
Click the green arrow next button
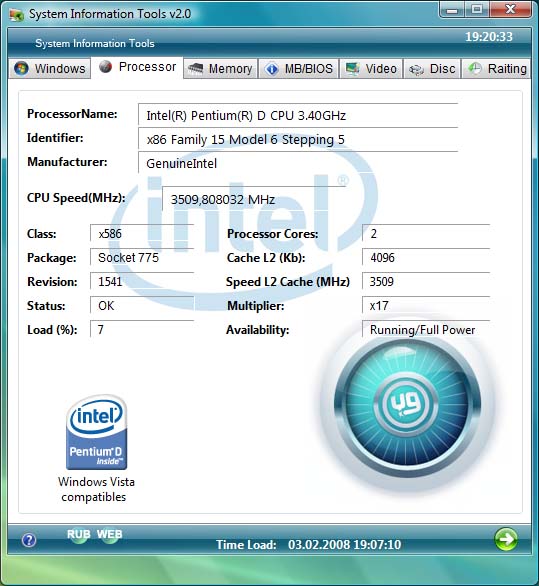(x=506, y=539)
